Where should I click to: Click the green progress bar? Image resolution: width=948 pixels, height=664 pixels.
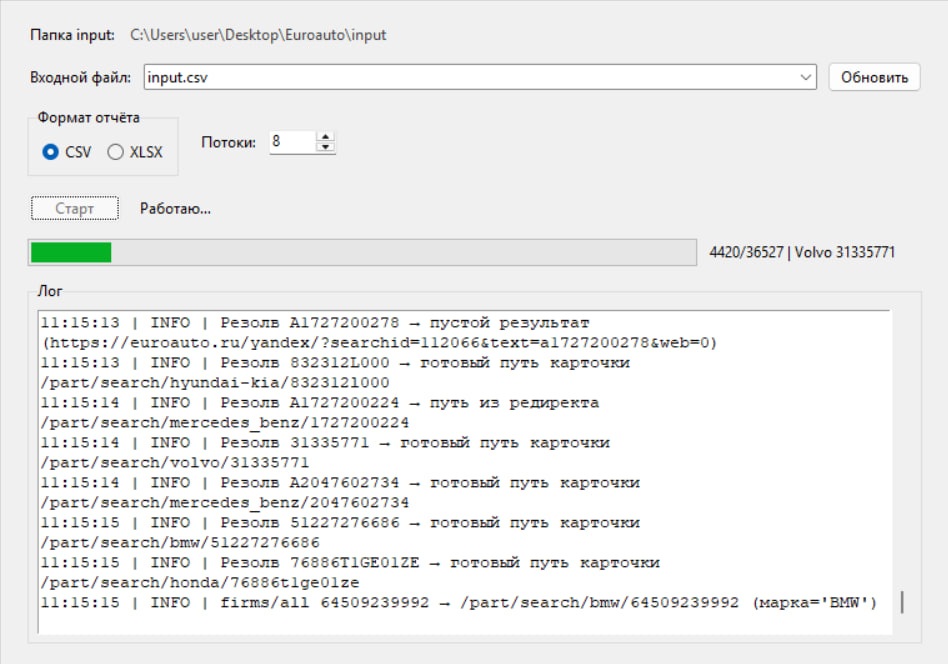coord(362,252)
